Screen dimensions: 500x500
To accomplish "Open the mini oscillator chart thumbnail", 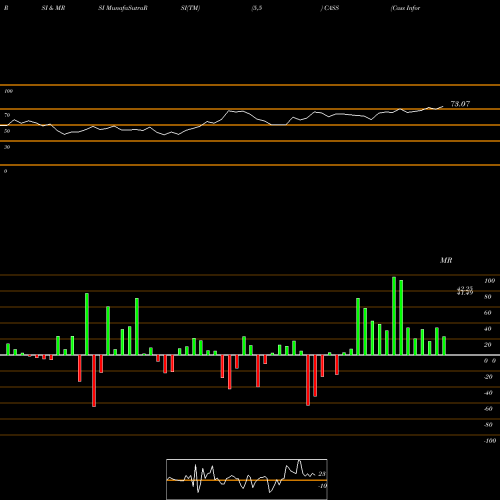I will click(247, 479).
